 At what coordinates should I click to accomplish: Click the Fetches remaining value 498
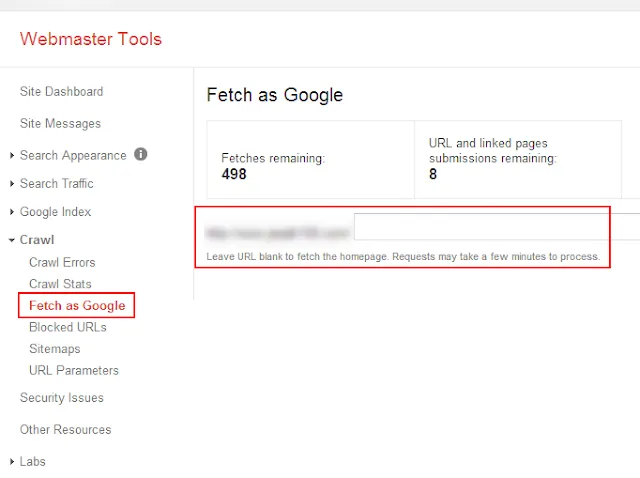(234, 174)
